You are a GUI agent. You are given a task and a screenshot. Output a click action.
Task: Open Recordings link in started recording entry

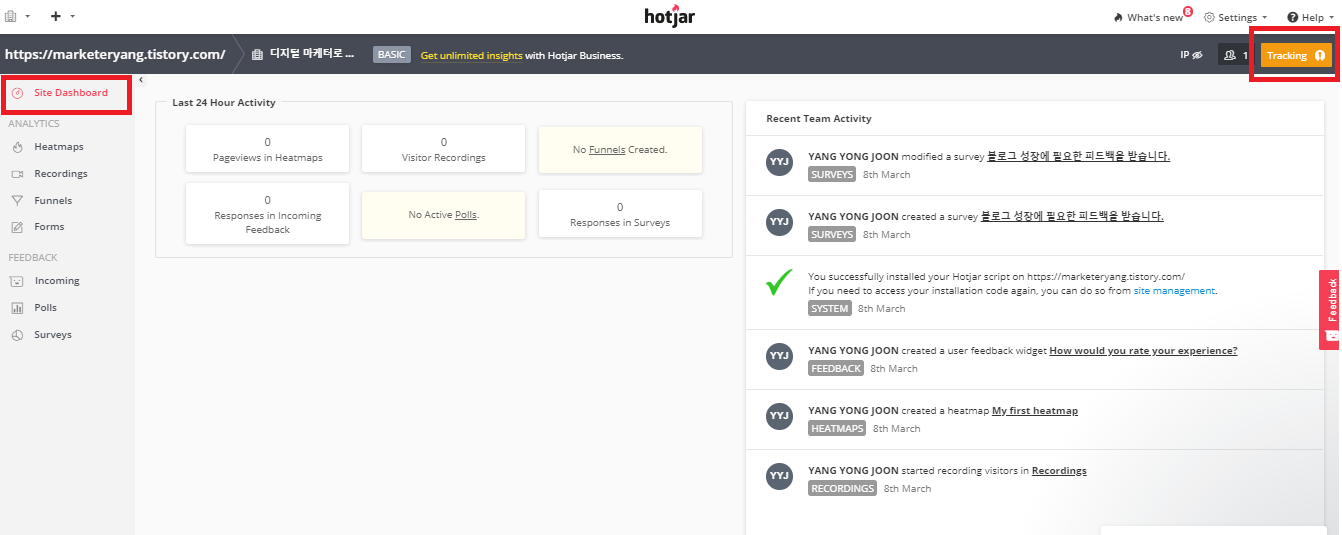point(1059,471)
